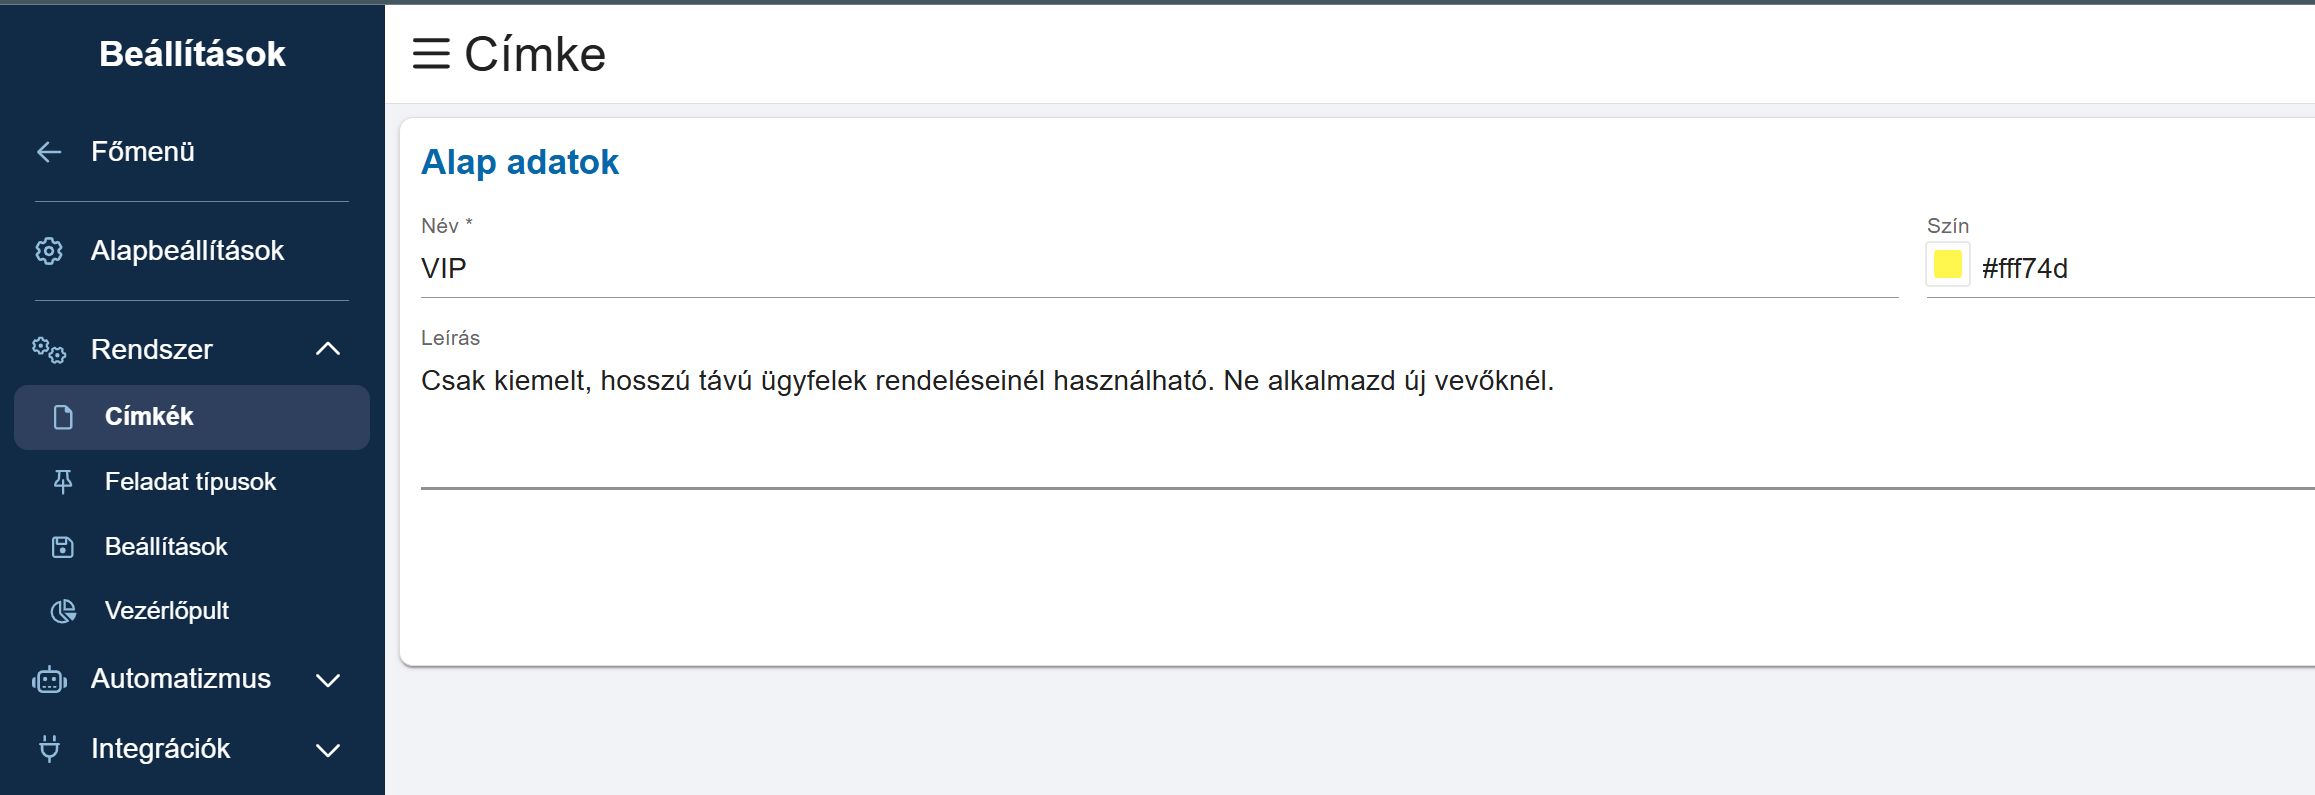Open Alapbeállítások settings page

click(x=192, y=251)
